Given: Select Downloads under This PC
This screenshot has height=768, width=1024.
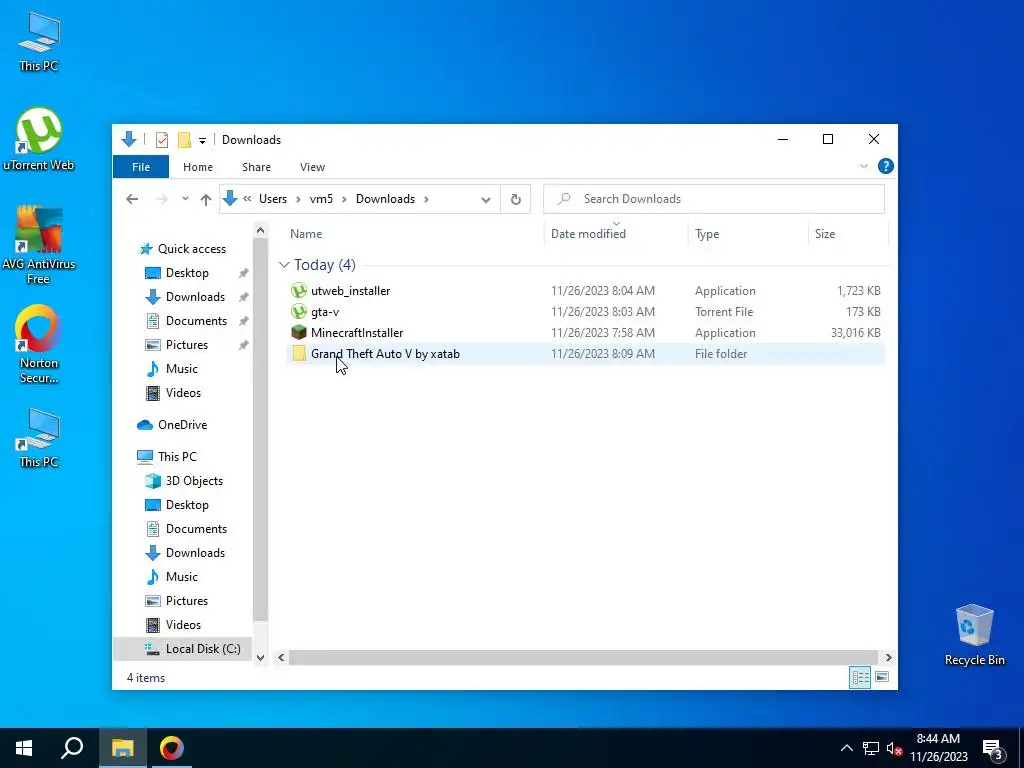Looking at the screenshot, I should (x=195, y=552).
